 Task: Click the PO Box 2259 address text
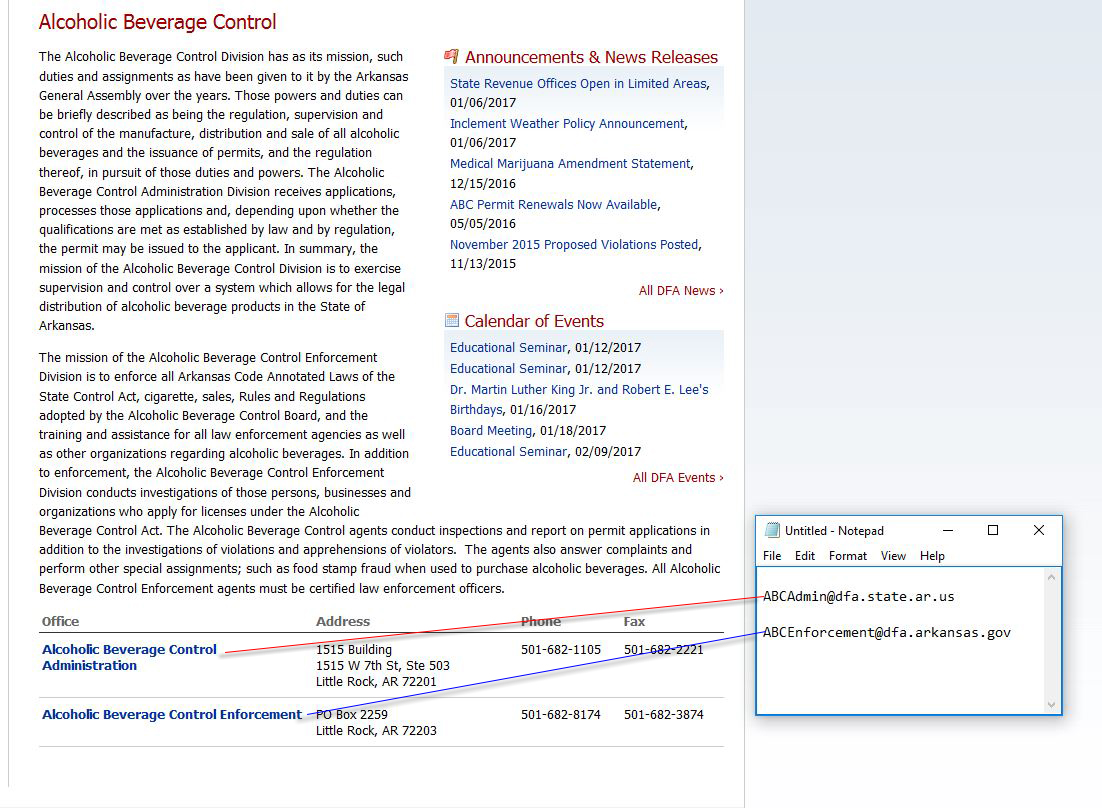[352, 715]
